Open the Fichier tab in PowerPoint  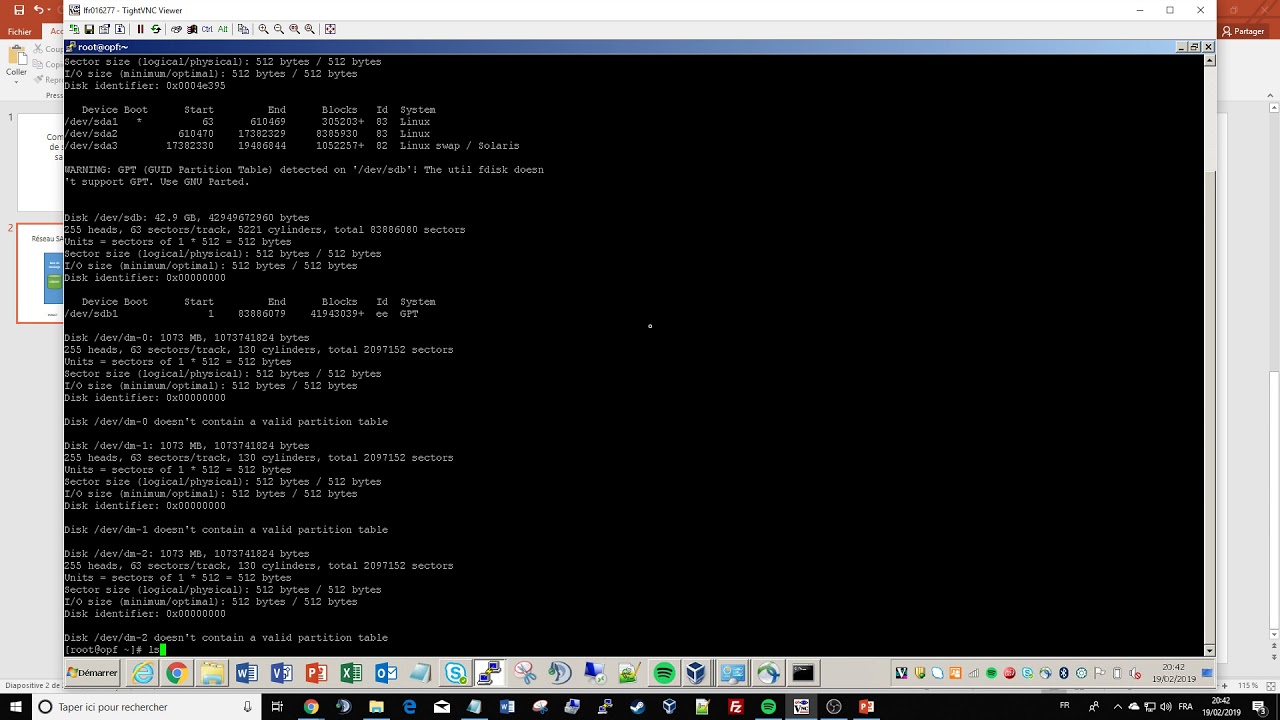(x=19, y=32)
